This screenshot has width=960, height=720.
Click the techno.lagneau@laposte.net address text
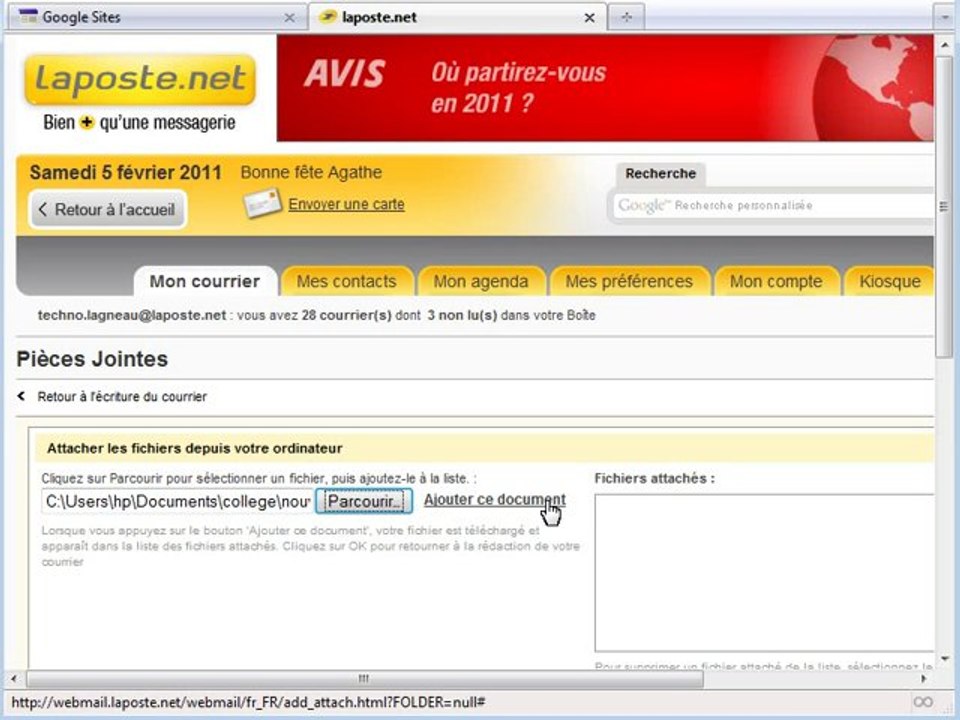132,315
